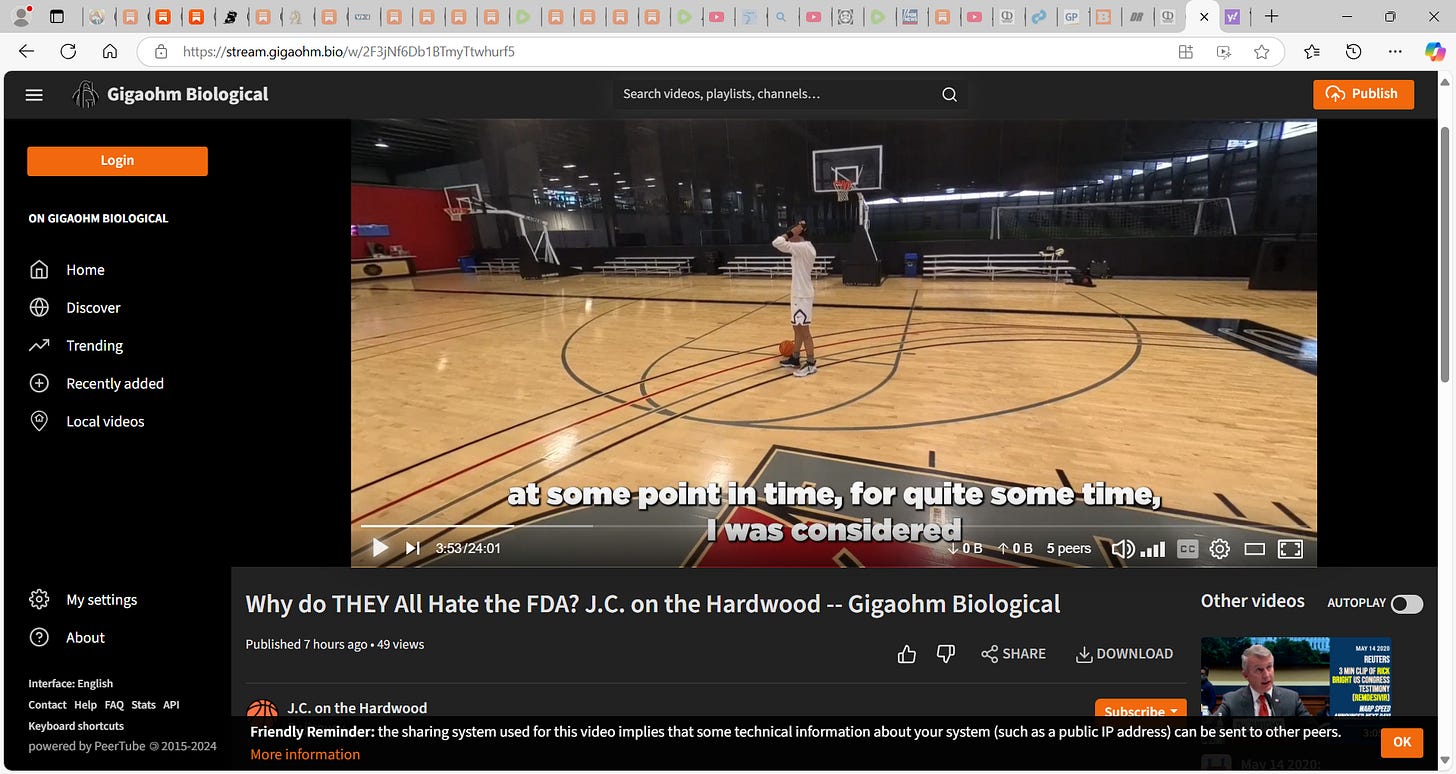Click the J.C. on the Hardwood channel name
The width and height of the screenshot is (1456, 774).
point(357,708)
